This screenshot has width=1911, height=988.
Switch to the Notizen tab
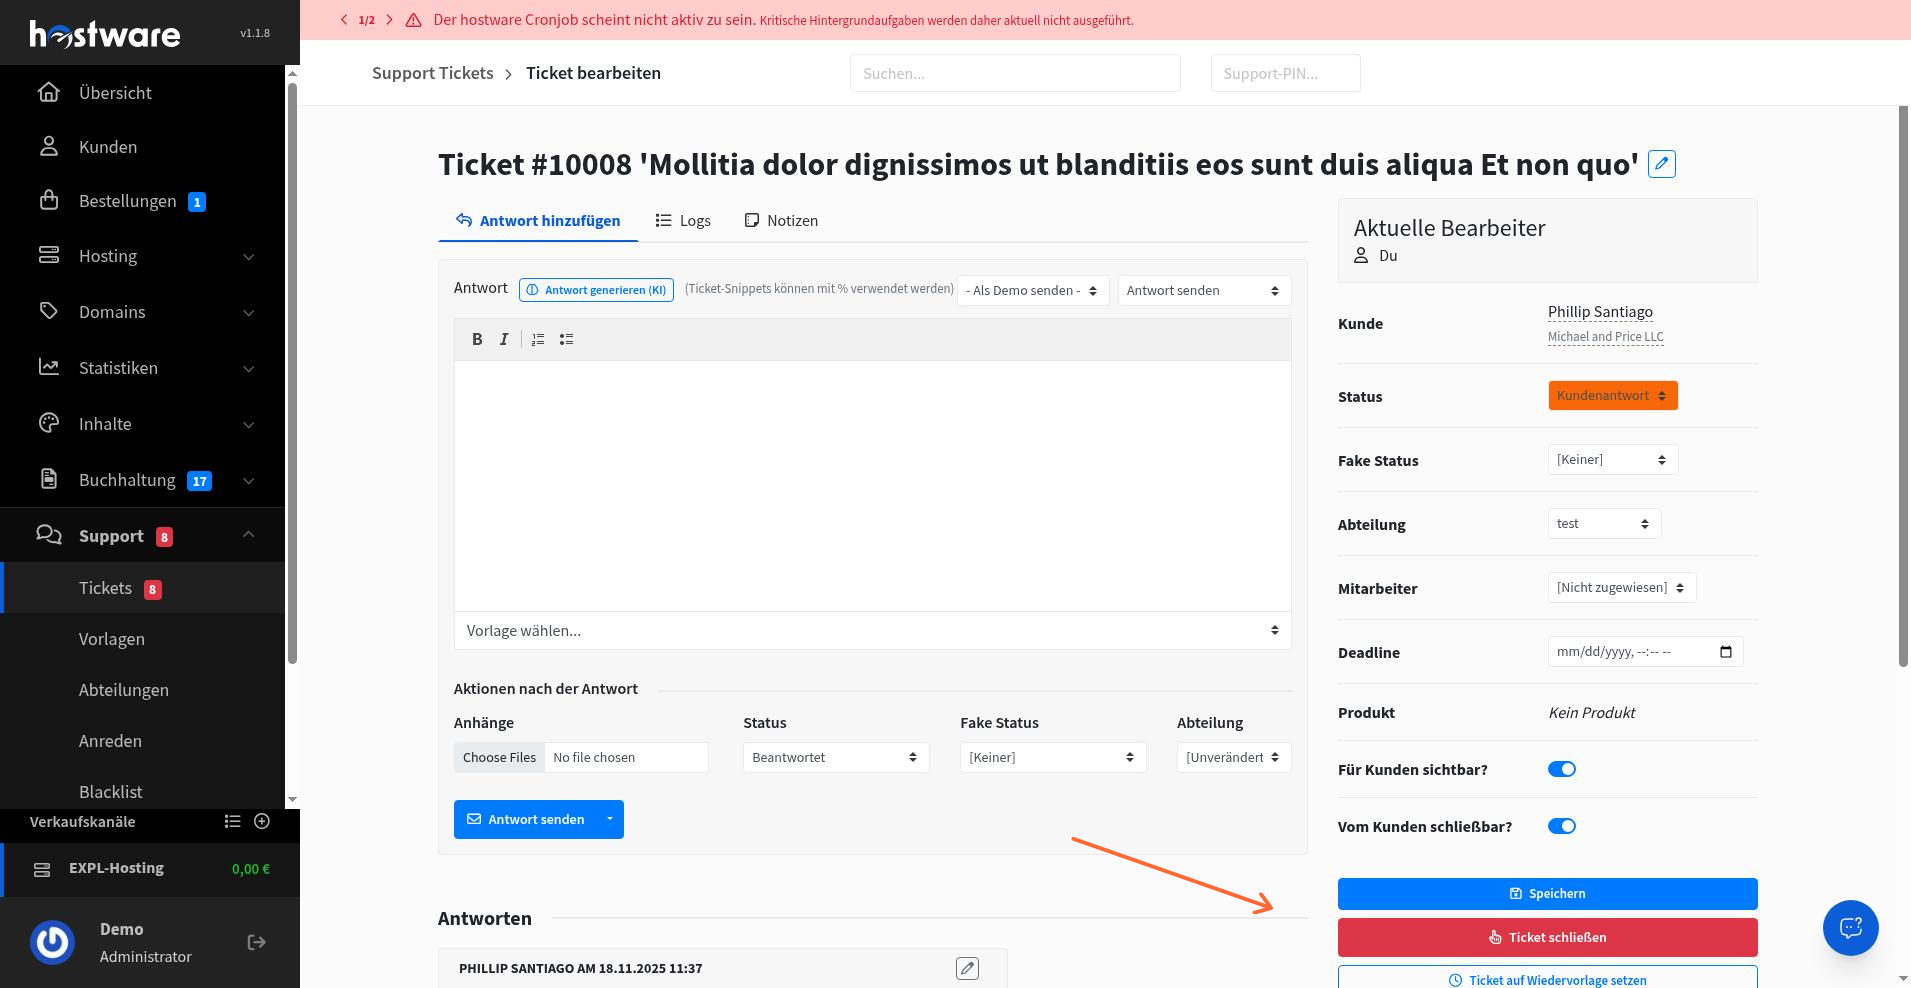click(781, 221)
